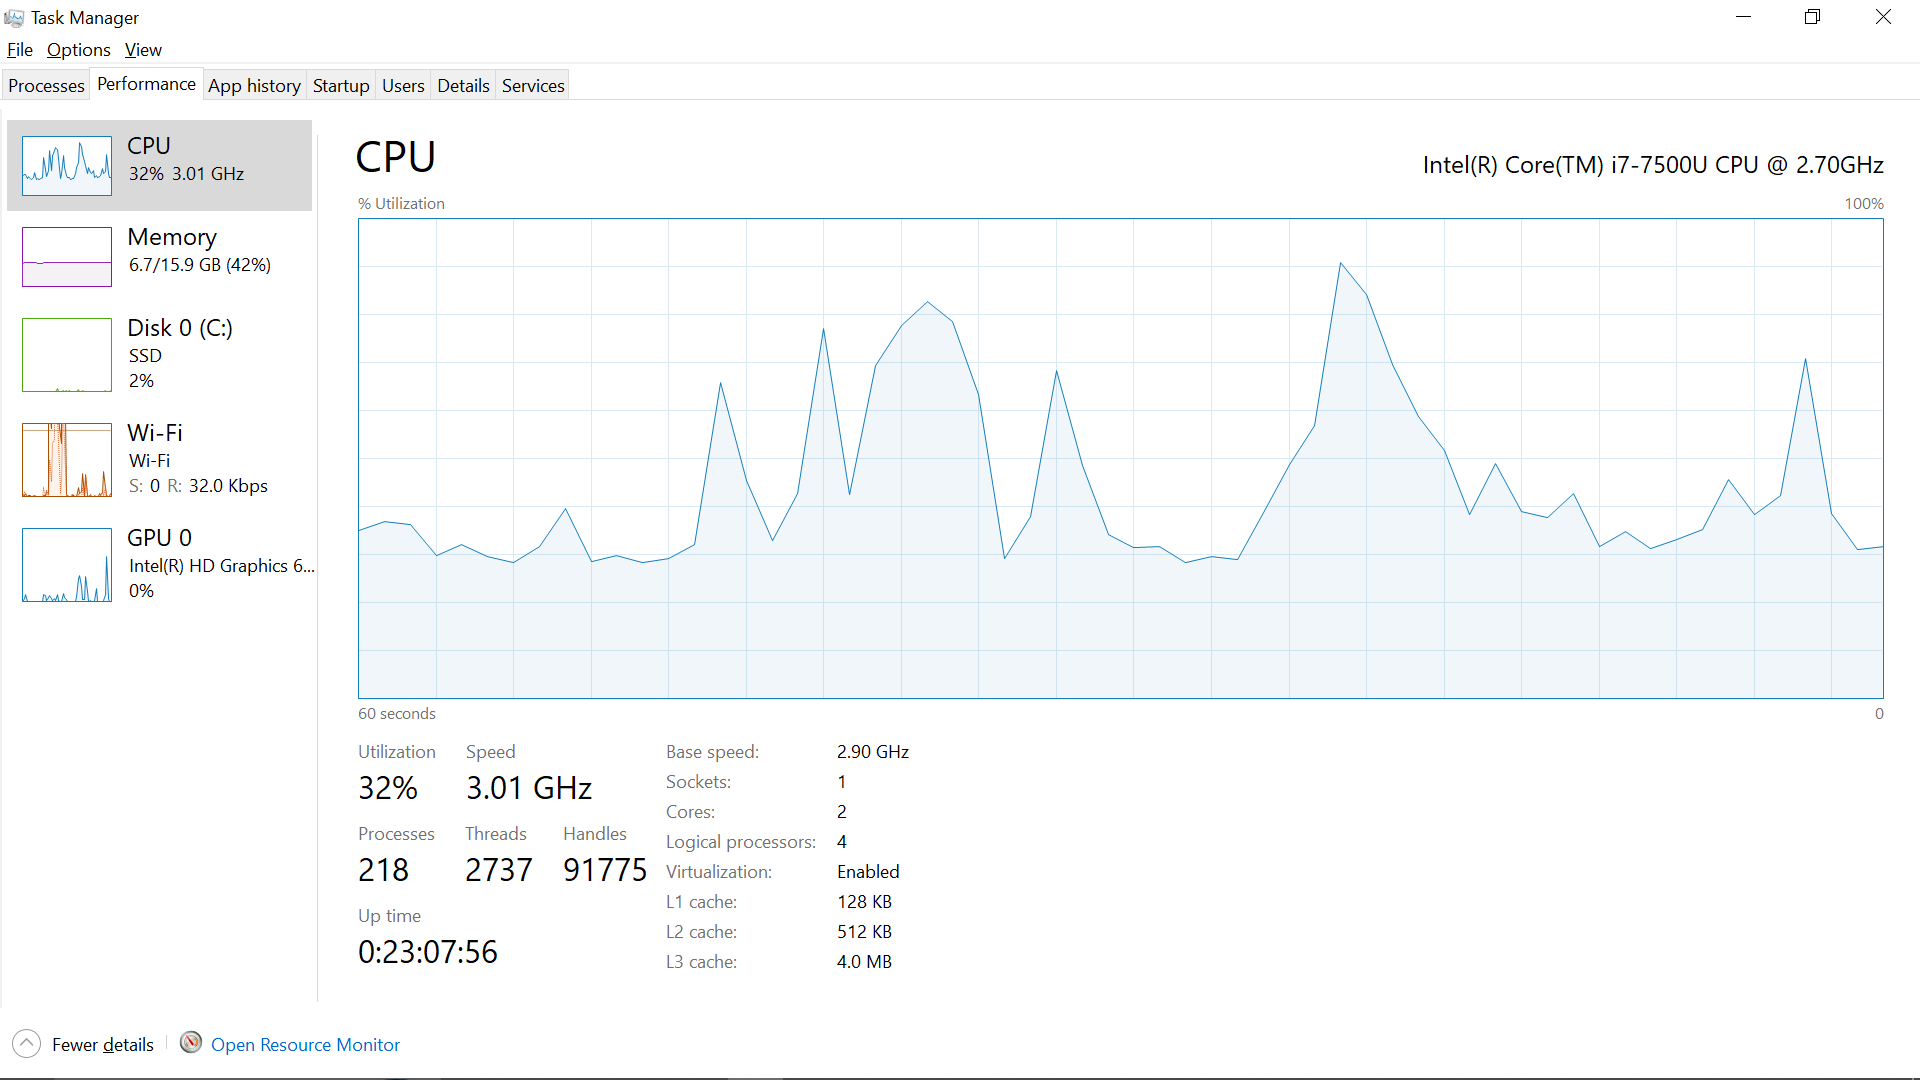Click the Resource Monitor gauge icon

tap(191, 1043)
